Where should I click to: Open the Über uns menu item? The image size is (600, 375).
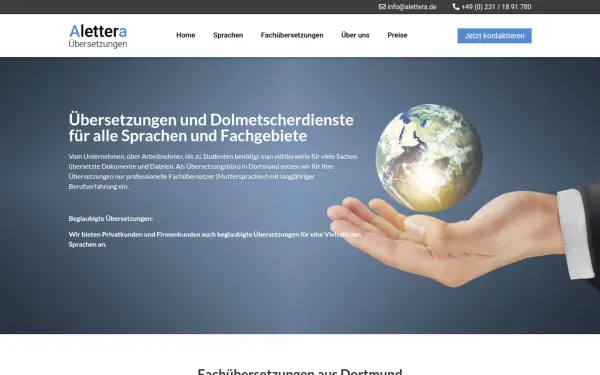[x=355, y=35]
